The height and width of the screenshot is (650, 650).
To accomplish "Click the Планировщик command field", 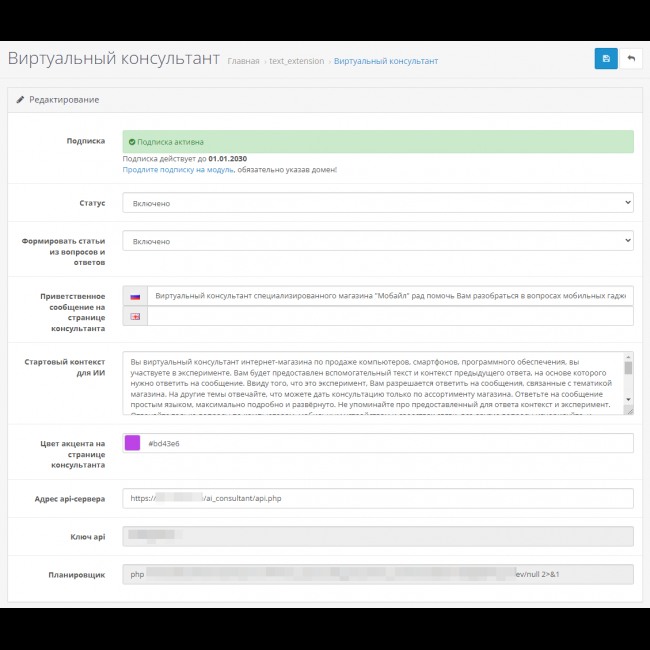I will point(377,574).
